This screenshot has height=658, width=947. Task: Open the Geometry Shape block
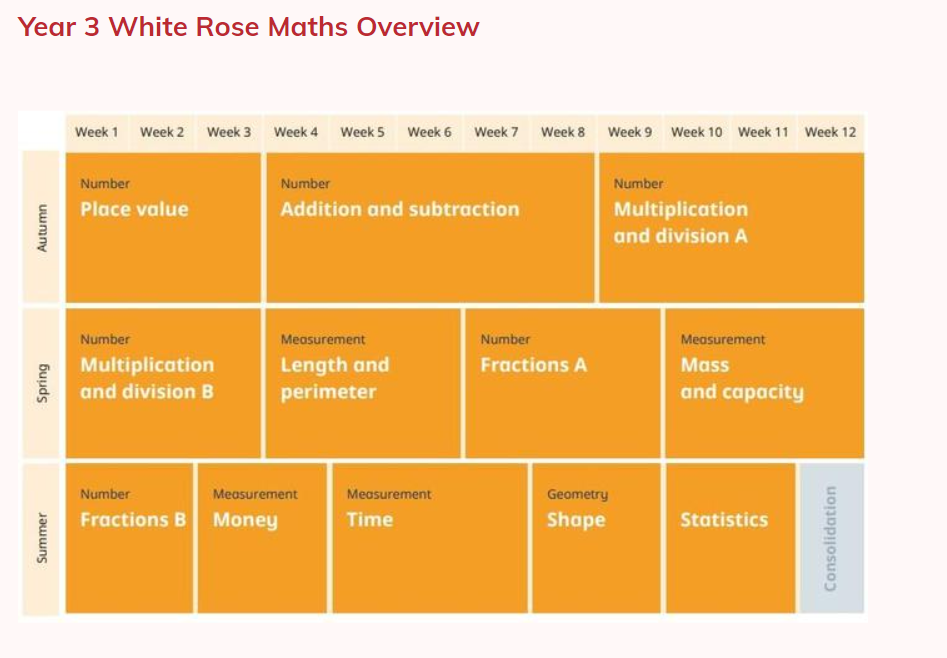click(596, 537)
